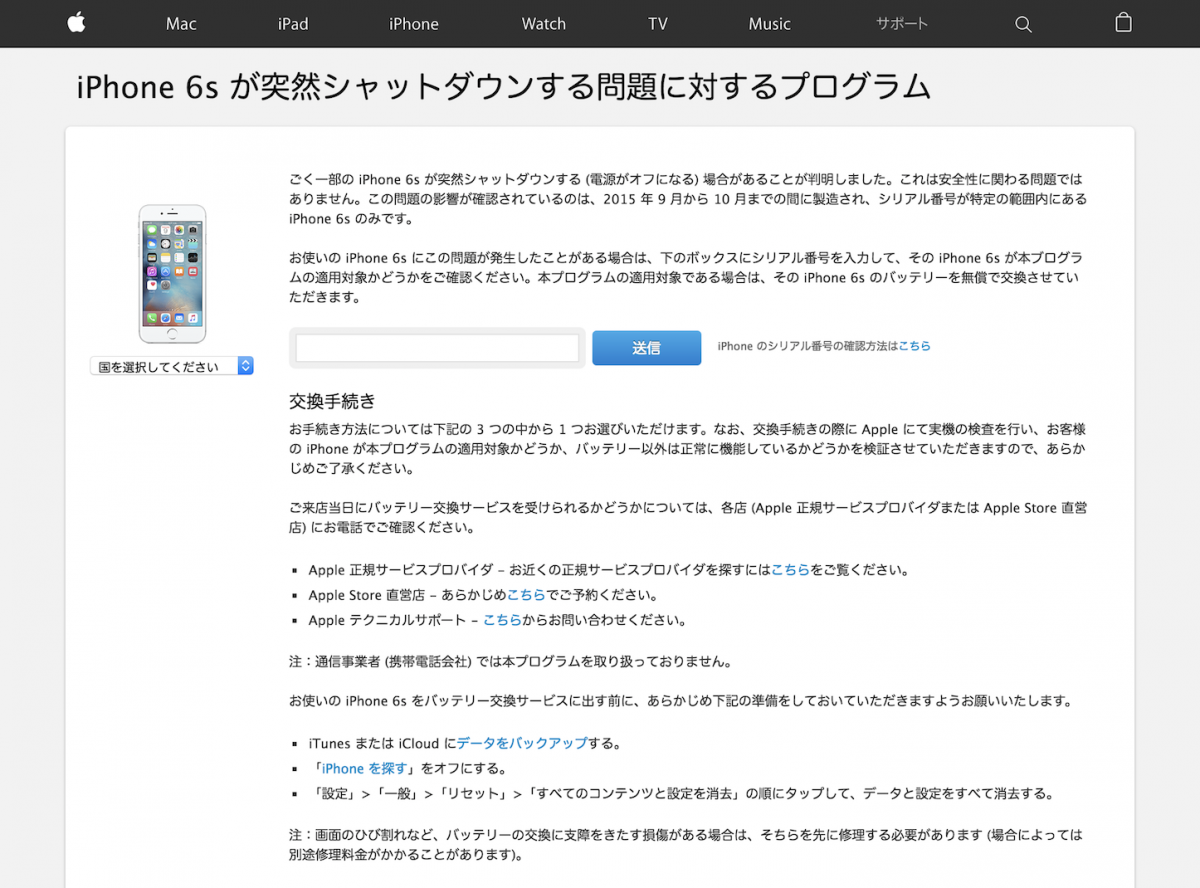Open サポート from the navigation bar
Screen dimensions: 1200x888
(x=900, y=23)
